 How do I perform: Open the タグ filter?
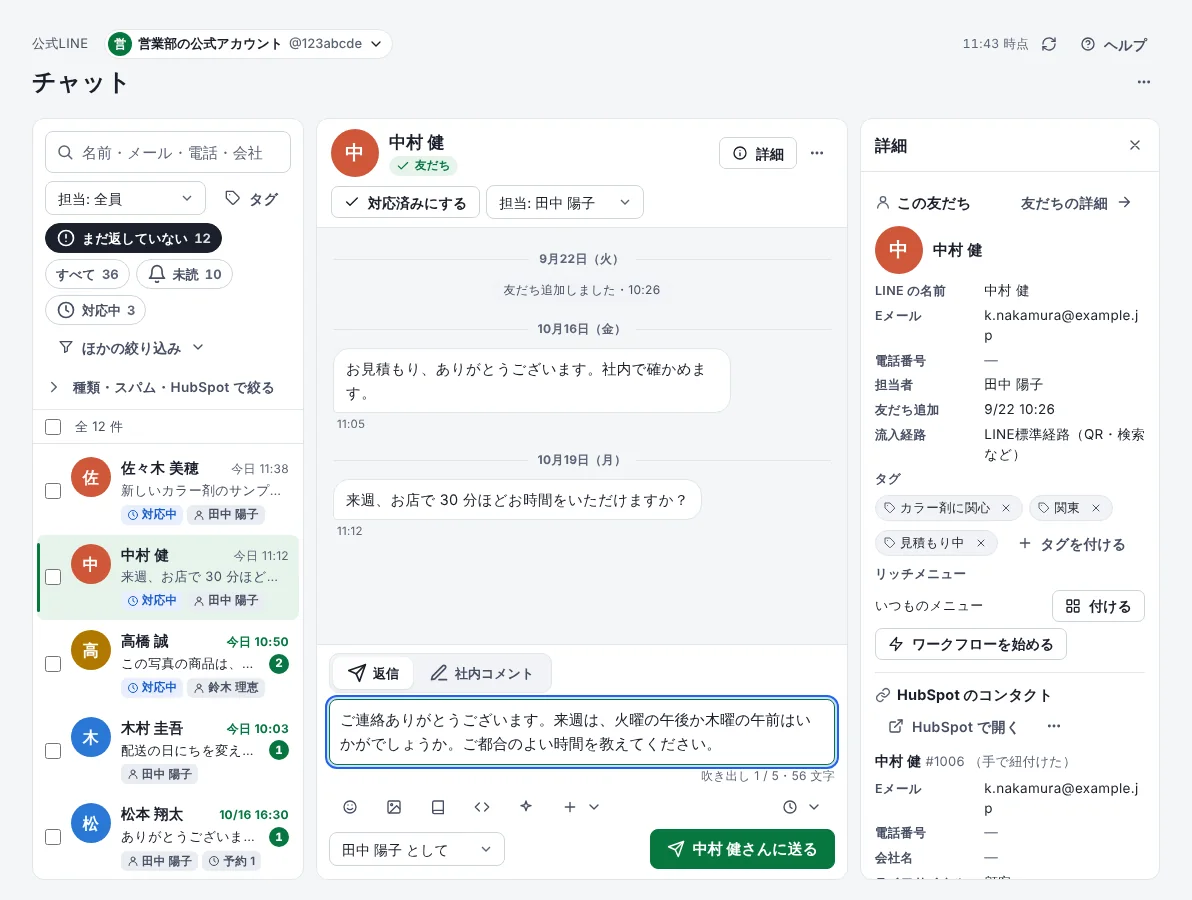[252, 199]
